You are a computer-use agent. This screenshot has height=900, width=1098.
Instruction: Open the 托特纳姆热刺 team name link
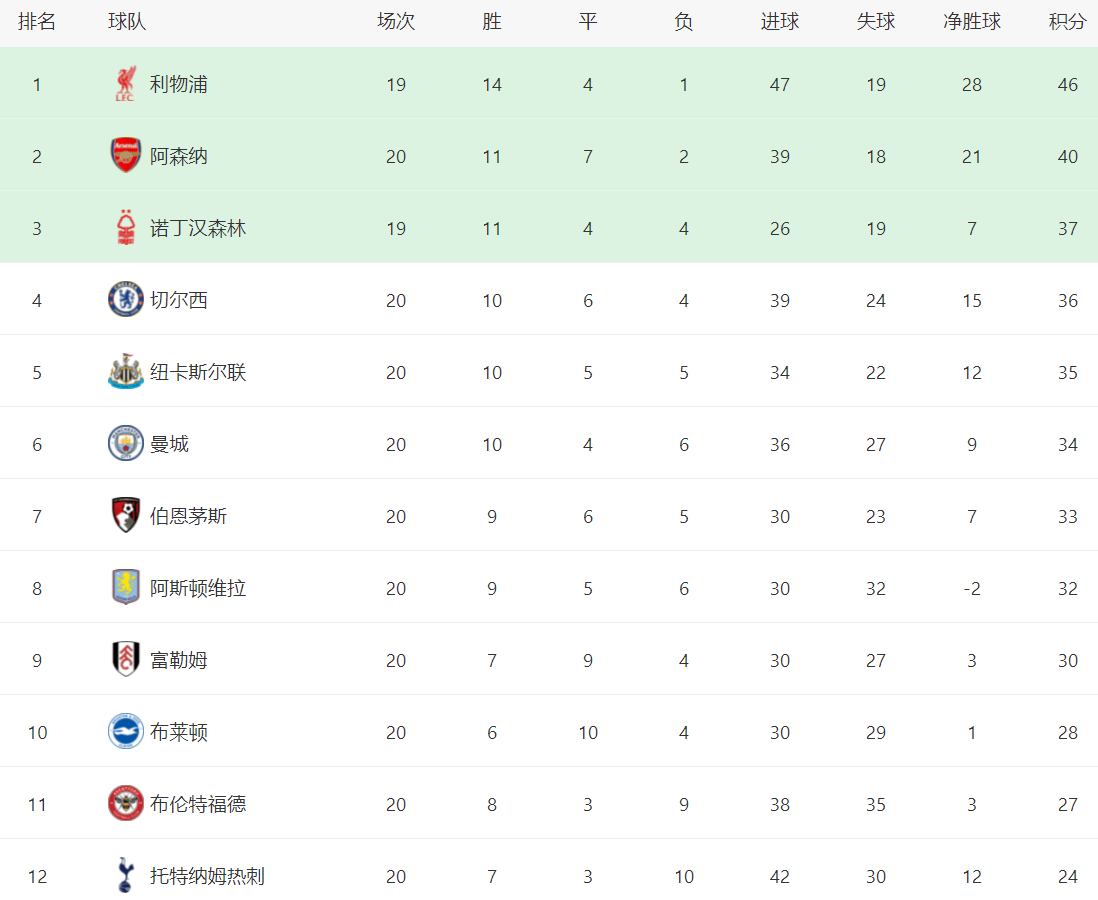[207, 876]
